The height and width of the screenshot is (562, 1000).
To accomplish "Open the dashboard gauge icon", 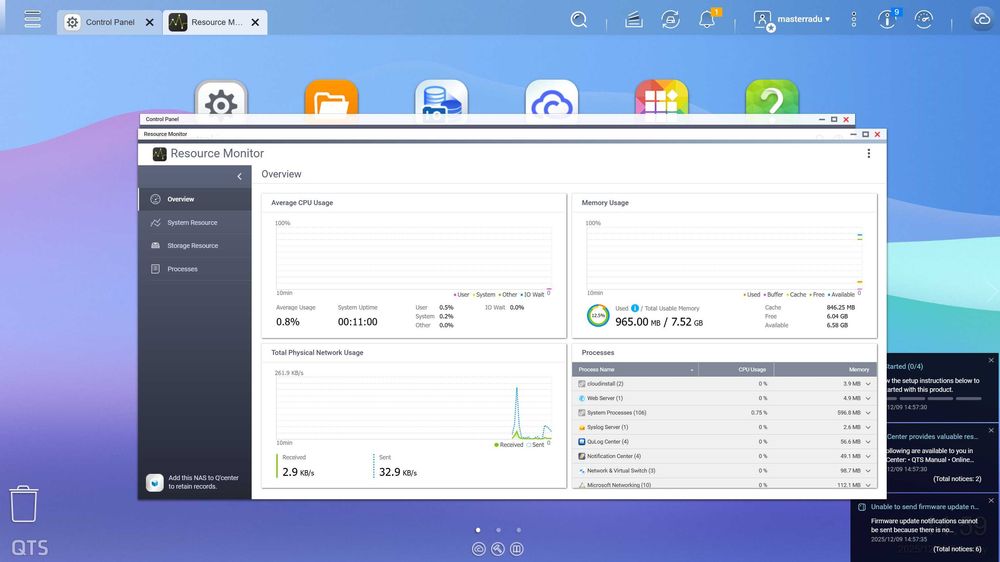I will (x=923, y=20).
